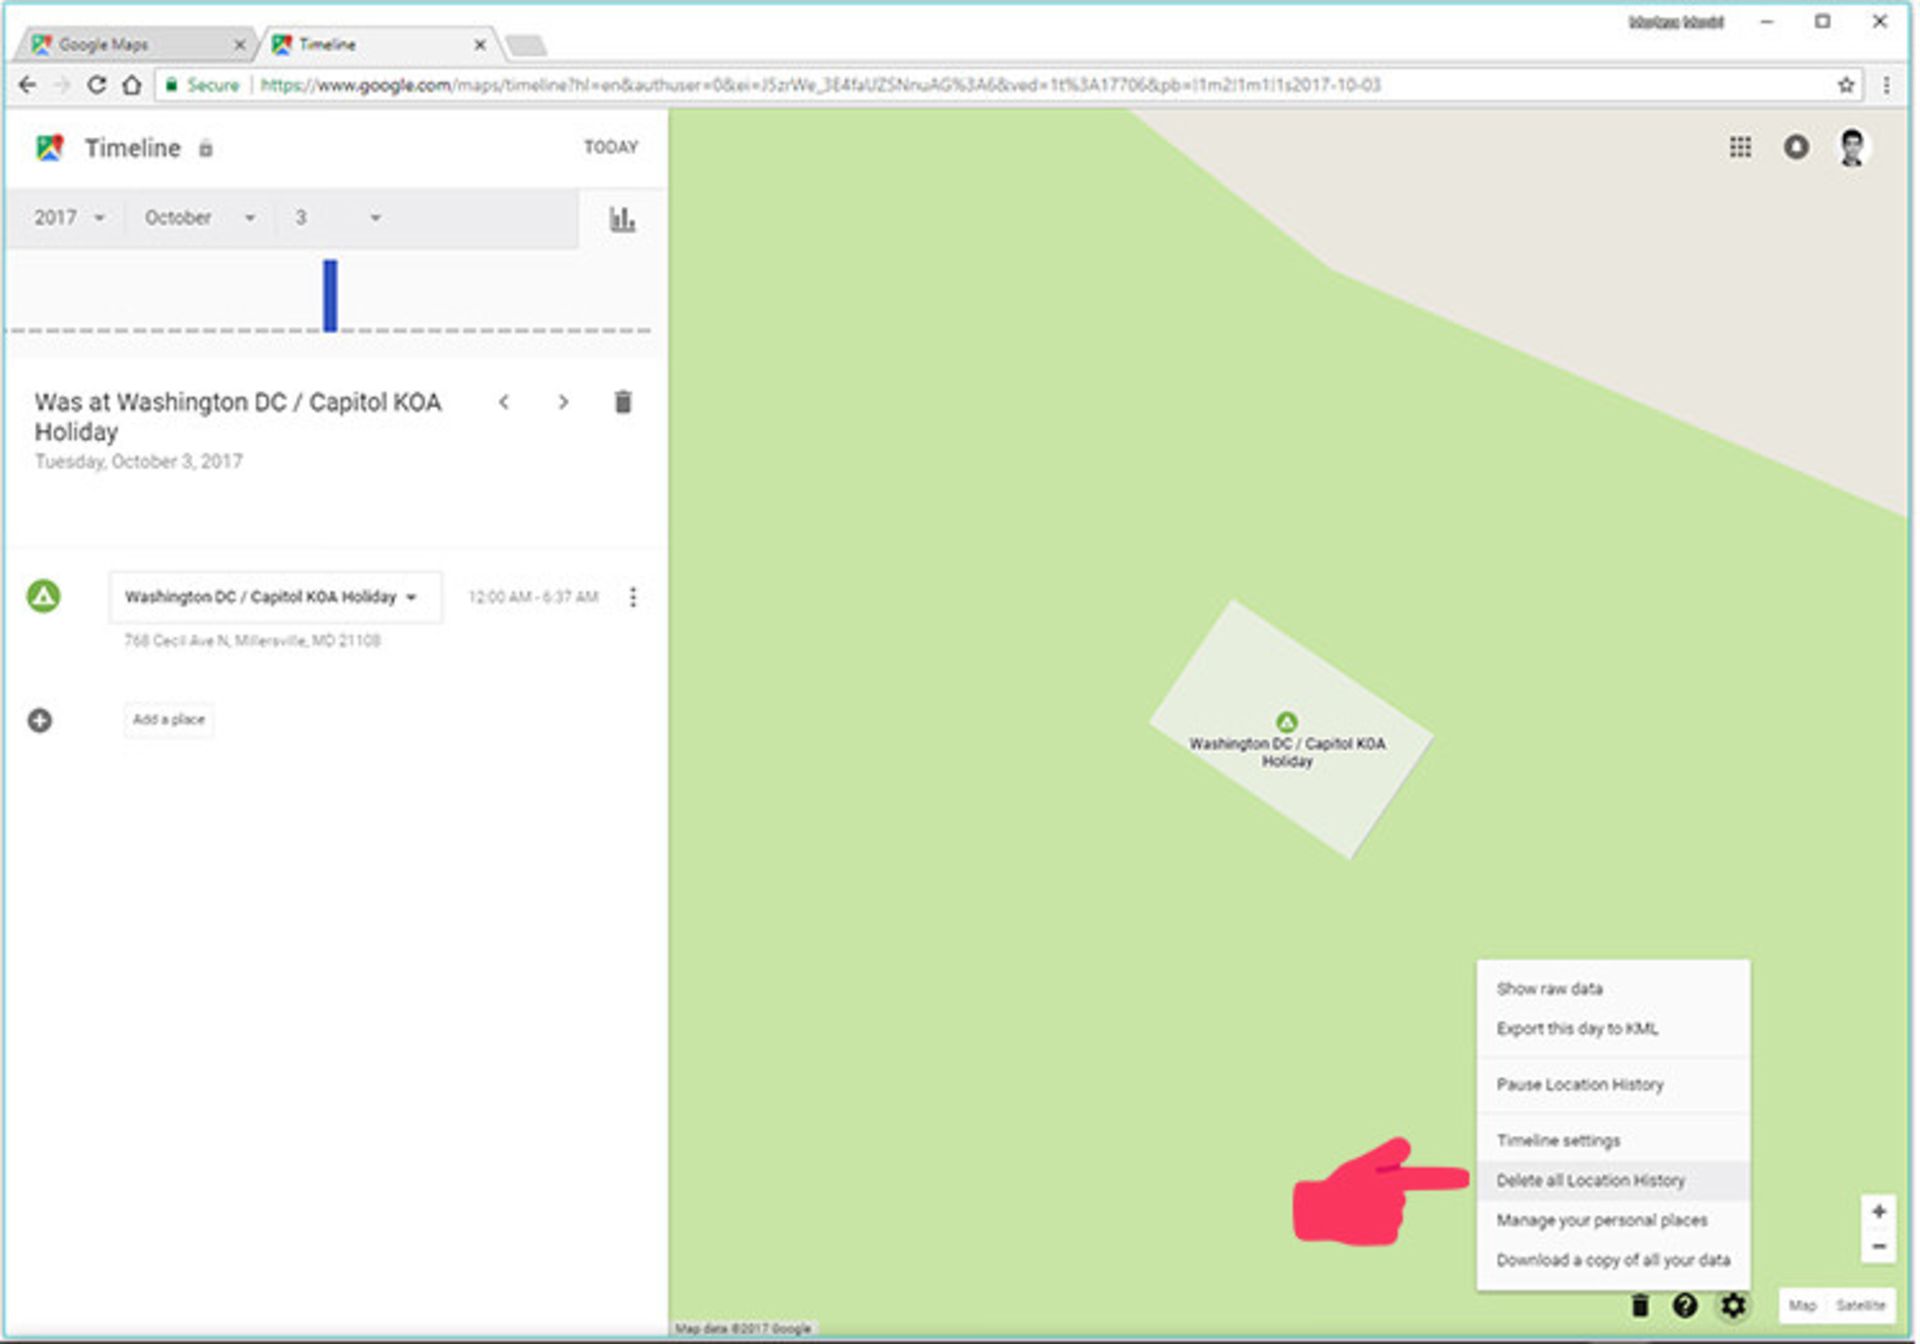
Task: Go to browser home page
Action: (x=132, y=85)
